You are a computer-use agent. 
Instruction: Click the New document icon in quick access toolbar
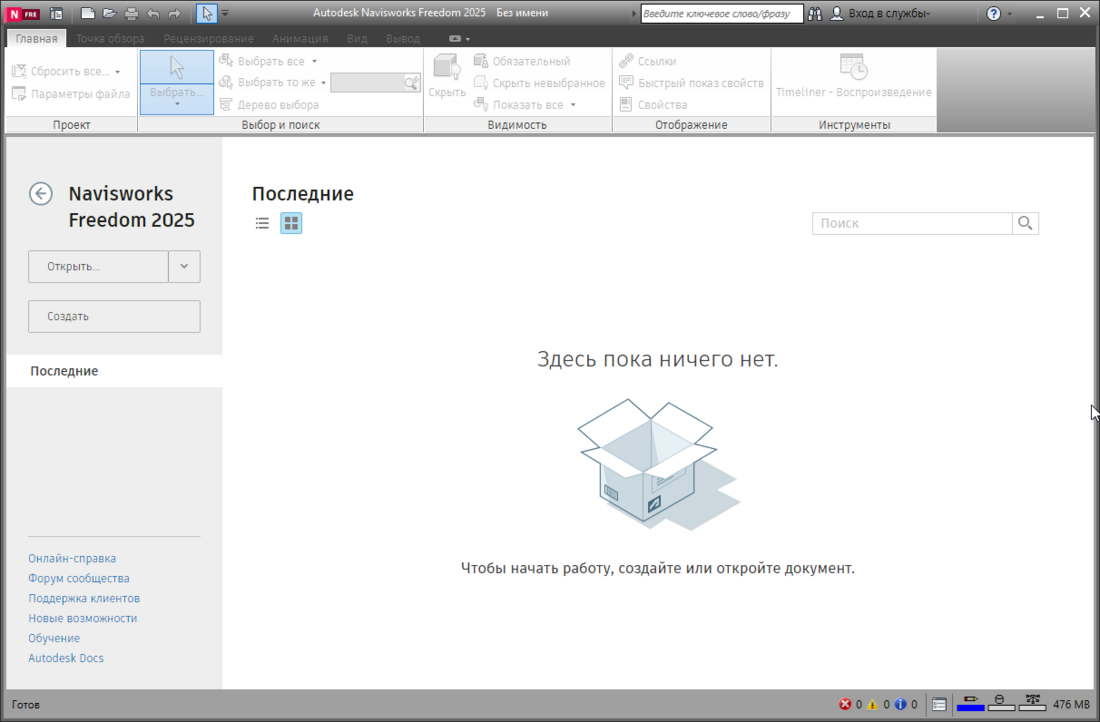coord(88,13)
